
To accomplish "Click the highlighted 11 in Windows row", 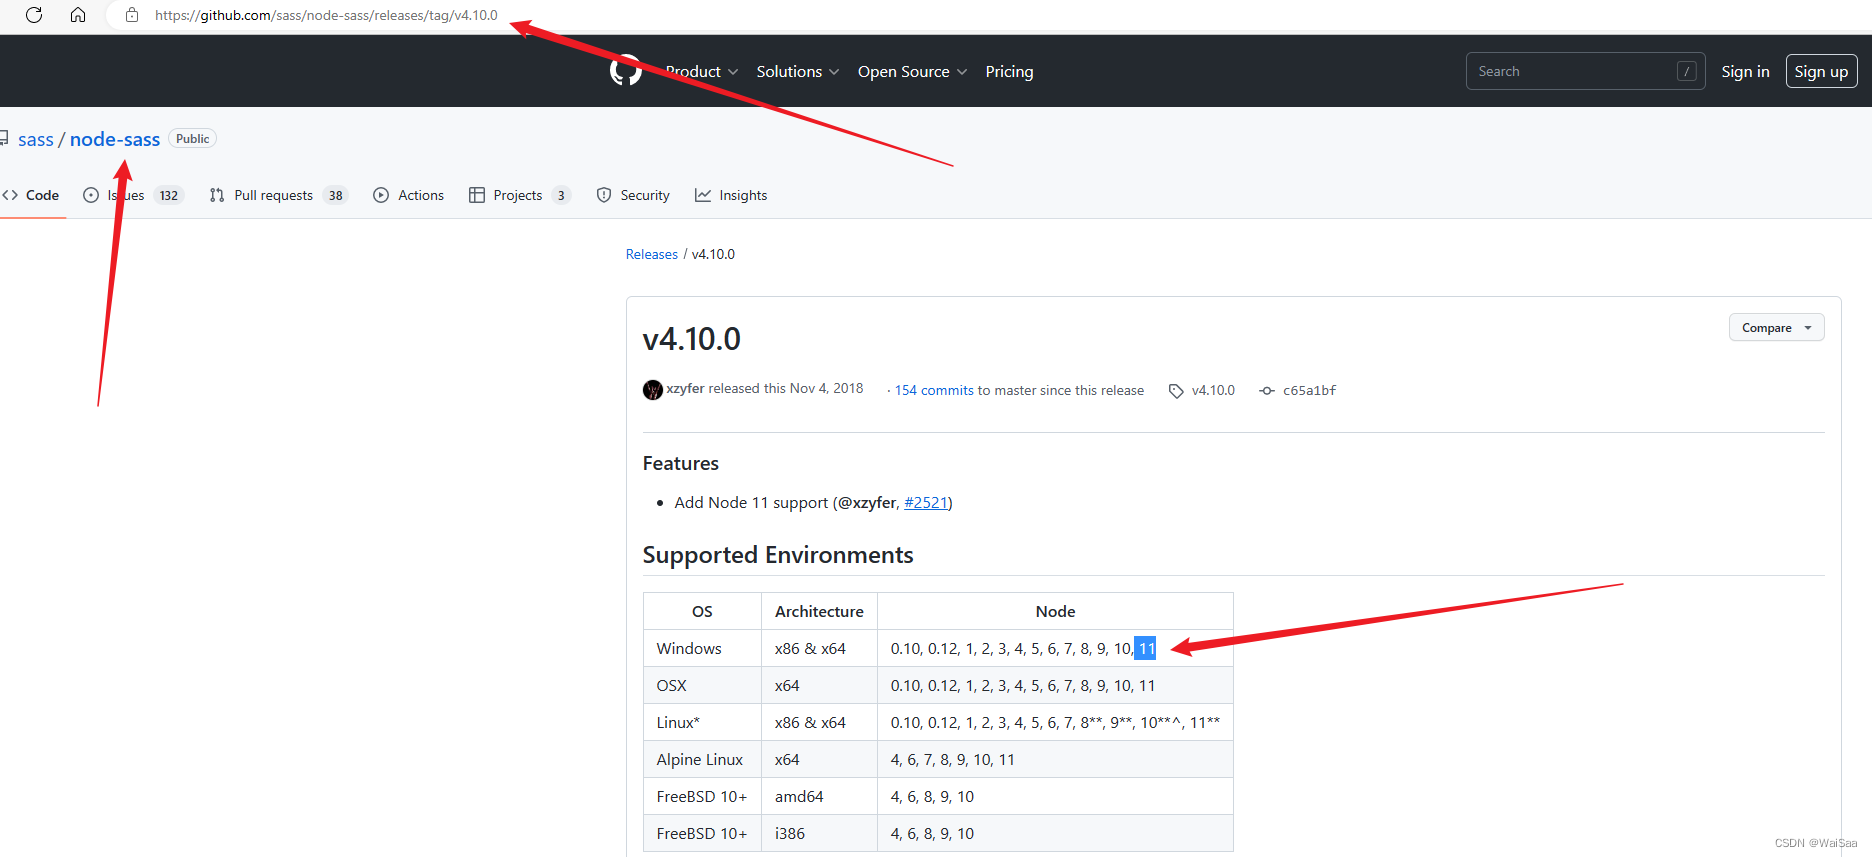I will pyautogui.click(x=1146, y=648).
